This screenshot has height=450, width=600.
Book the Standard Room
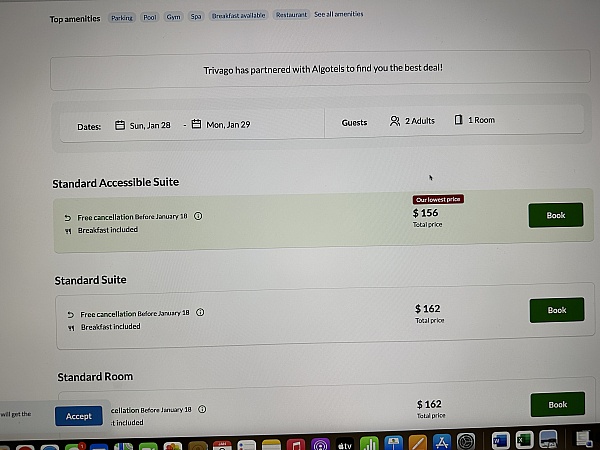558,404
